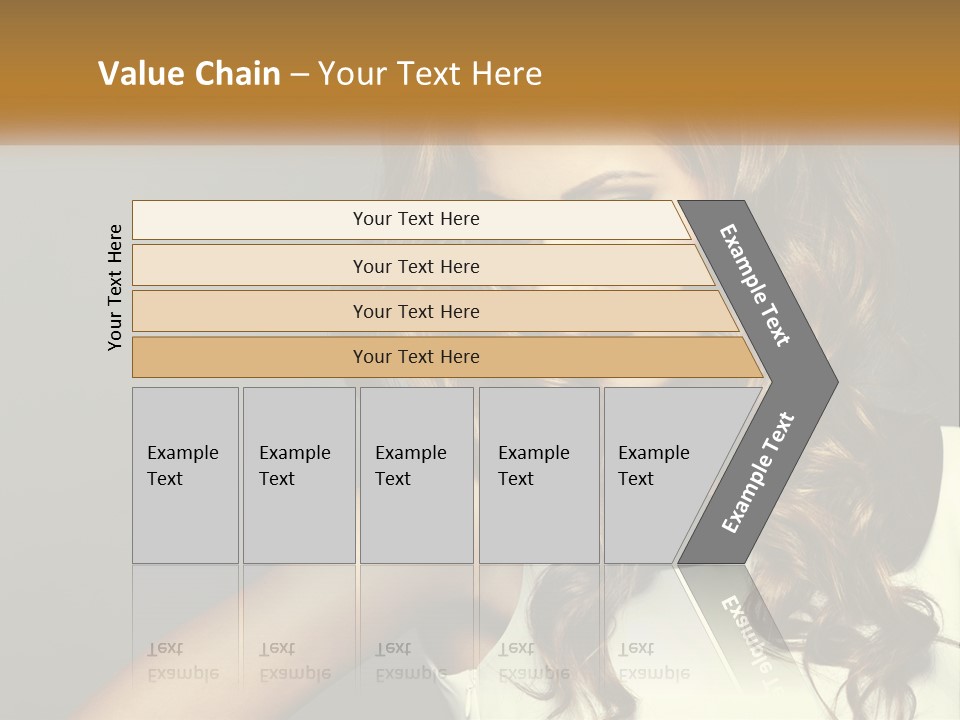The height and width of the screenshot is (720, 960).
Task: Select the second gray "Example Text" box
Action: coord(298,475)
